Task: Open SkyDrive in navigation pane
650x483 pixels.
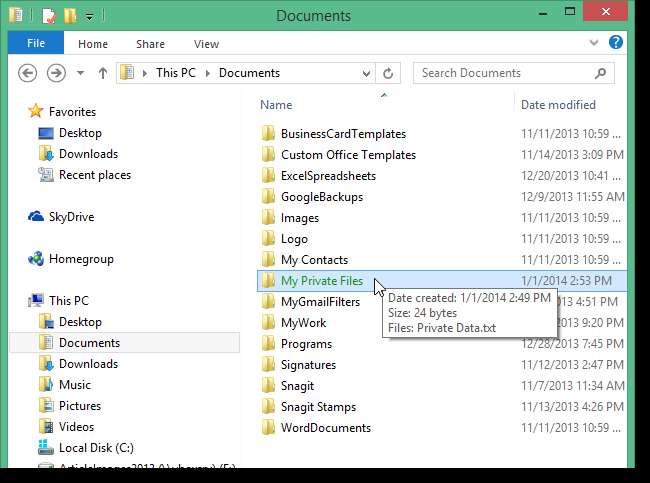Action: (x=71, y=217)
